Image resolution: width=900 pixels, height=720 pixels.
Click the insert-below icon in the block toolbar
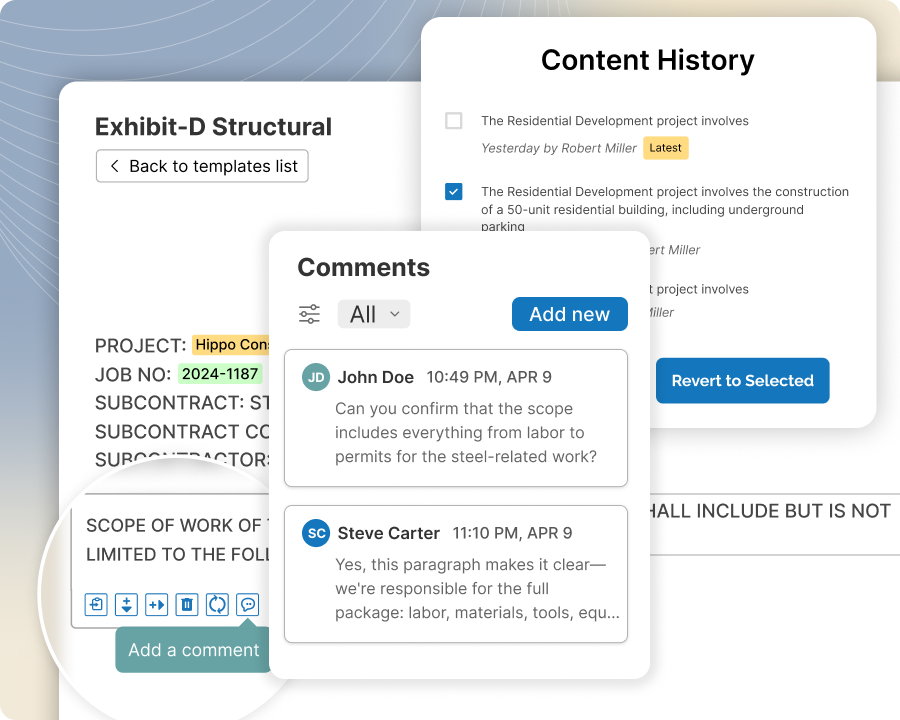click(x=126, y=605)
